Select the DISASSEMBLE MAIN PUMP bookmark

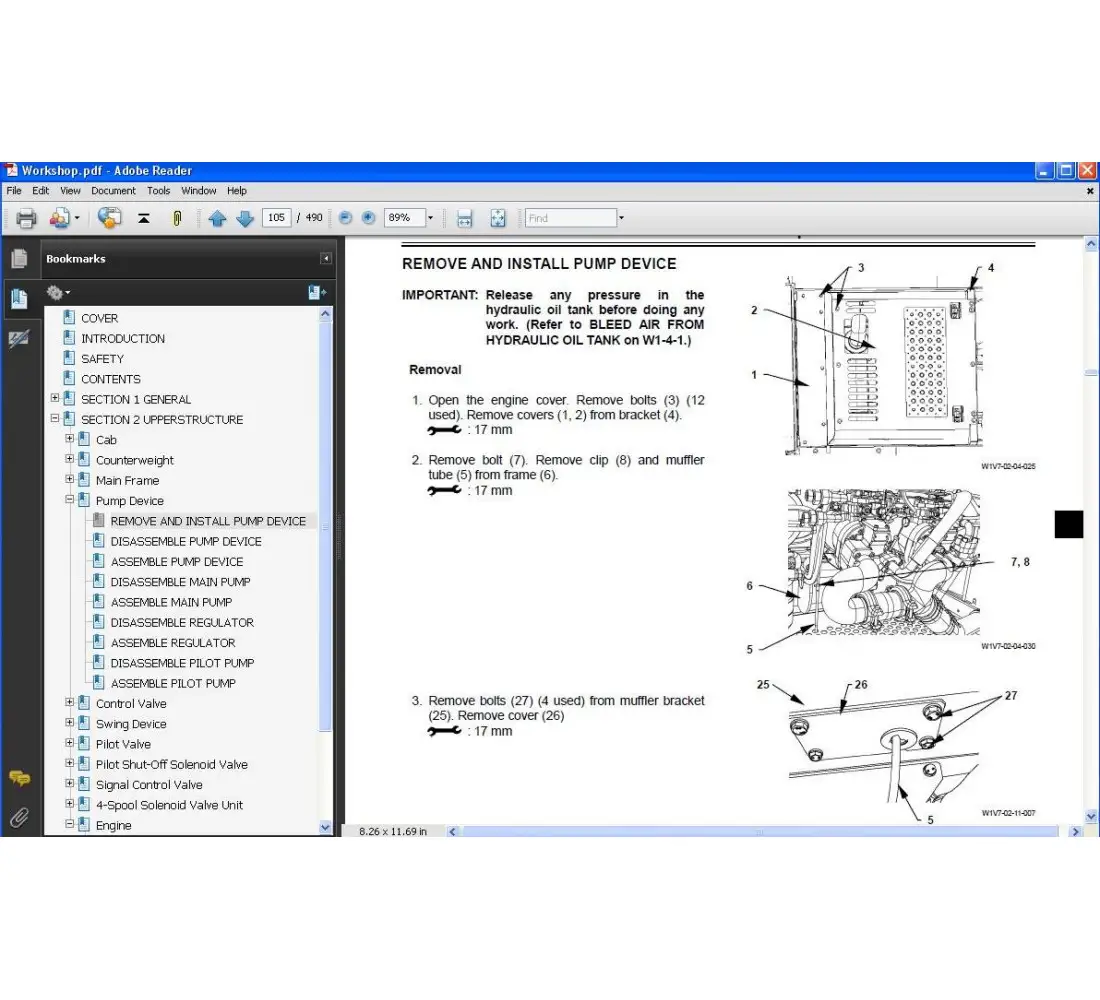pos(182,581)
